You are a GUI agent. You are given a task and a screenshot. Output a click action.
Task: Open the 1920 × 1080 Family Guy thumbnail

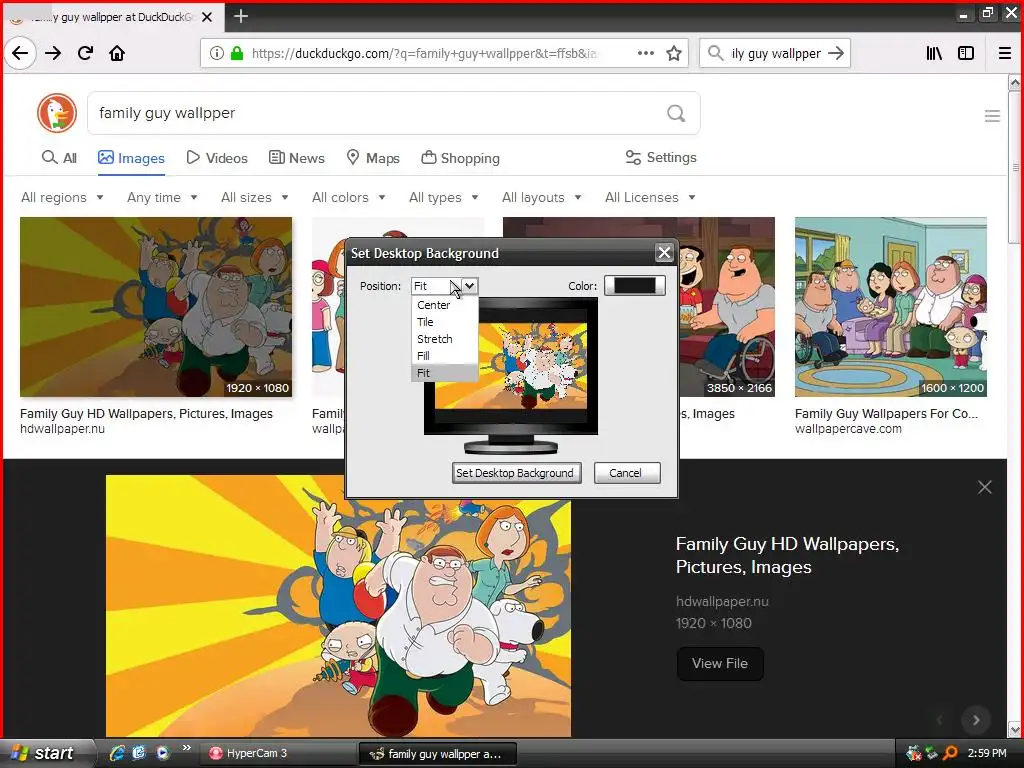pos(156,307)
